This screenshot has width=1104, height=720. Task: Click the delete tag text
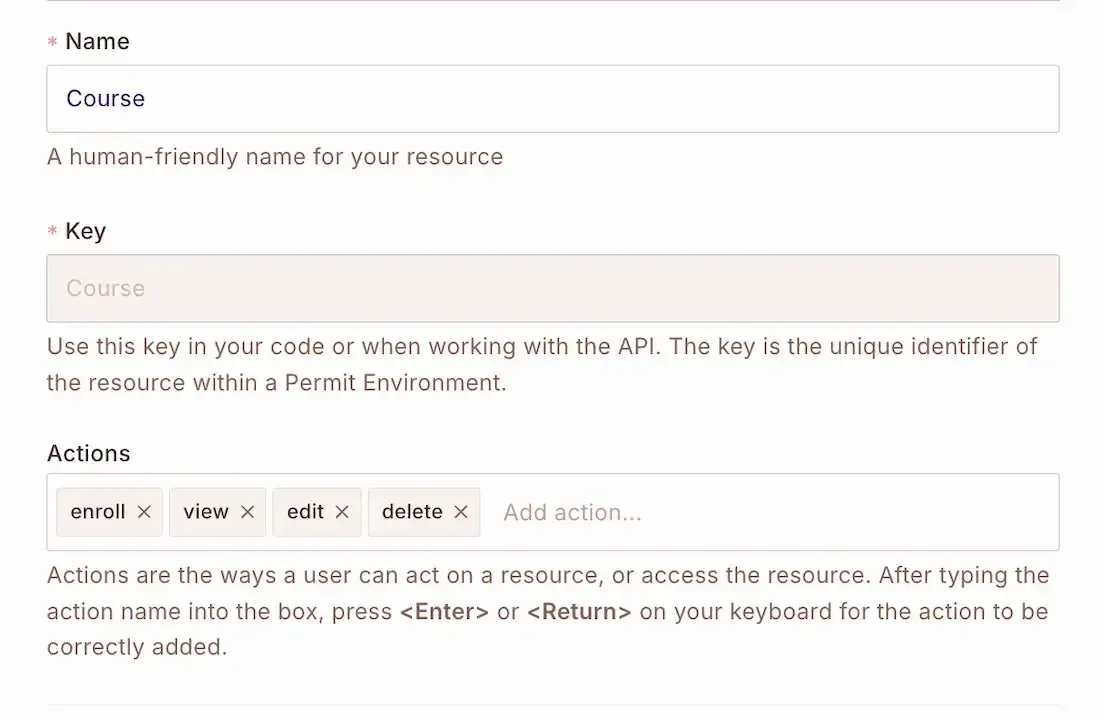[x=412, y=512]
